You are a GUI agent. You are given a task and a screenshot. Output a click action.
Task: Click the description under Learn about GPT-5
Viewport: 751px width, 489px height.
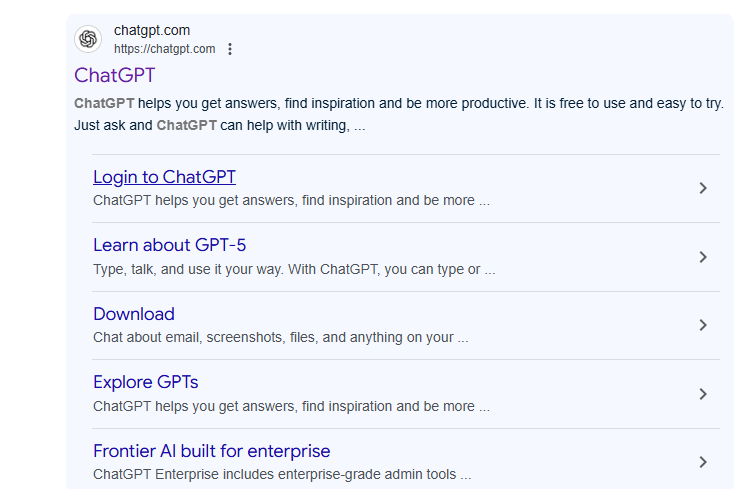point(294,269)
